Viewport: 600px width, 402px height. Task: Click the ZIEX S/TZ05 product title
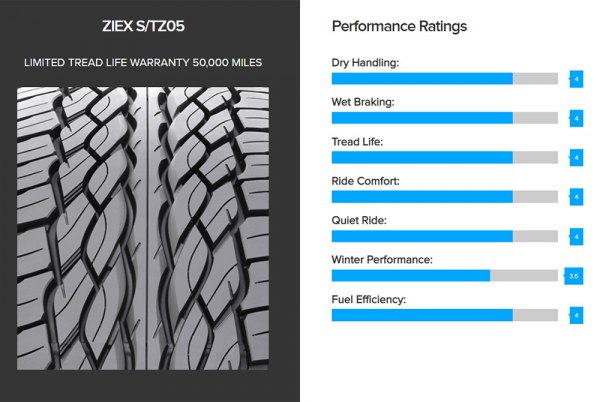(x=148, y=25)
